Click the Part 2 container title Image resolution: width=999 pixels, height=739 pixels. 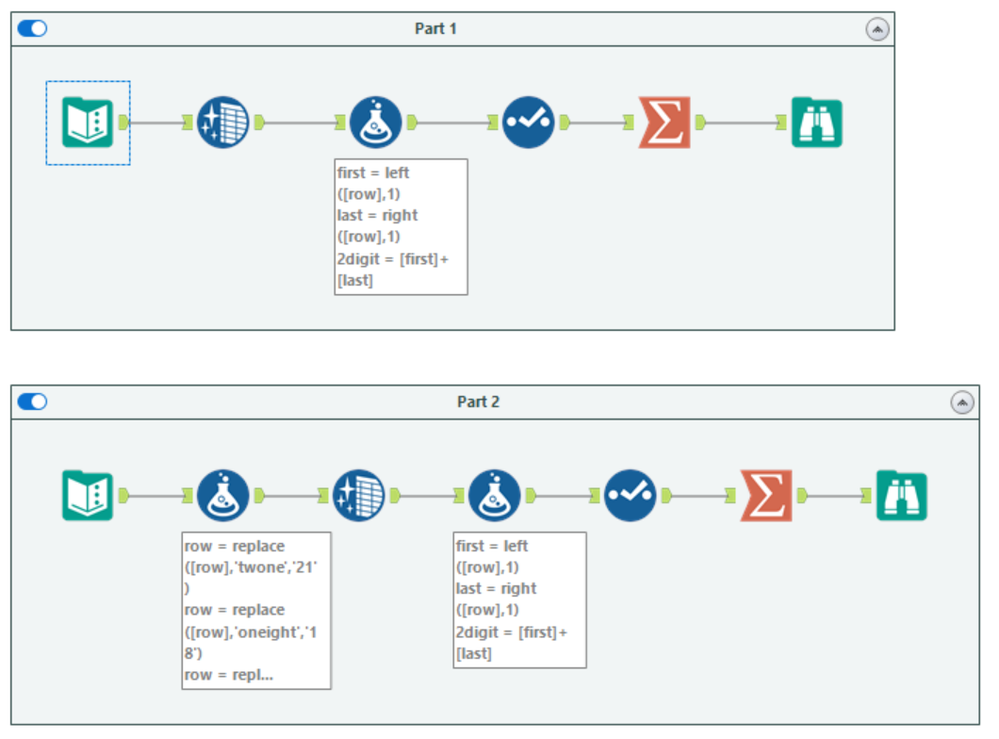pyautogui.click(x=478, y=402)
